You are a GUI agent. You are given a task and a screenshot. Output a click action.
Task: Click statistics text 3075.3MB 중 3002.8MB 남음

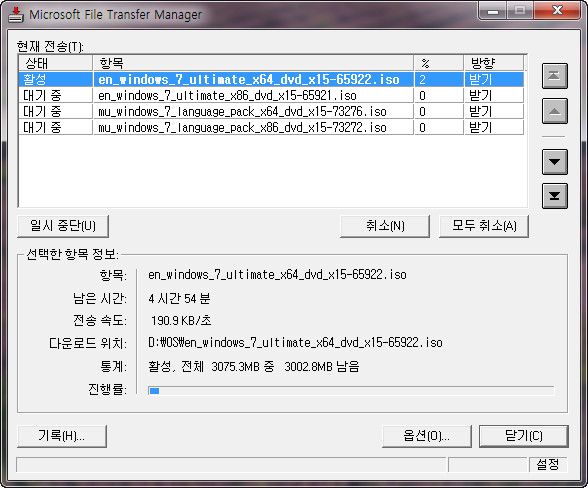tap(285, 366)
